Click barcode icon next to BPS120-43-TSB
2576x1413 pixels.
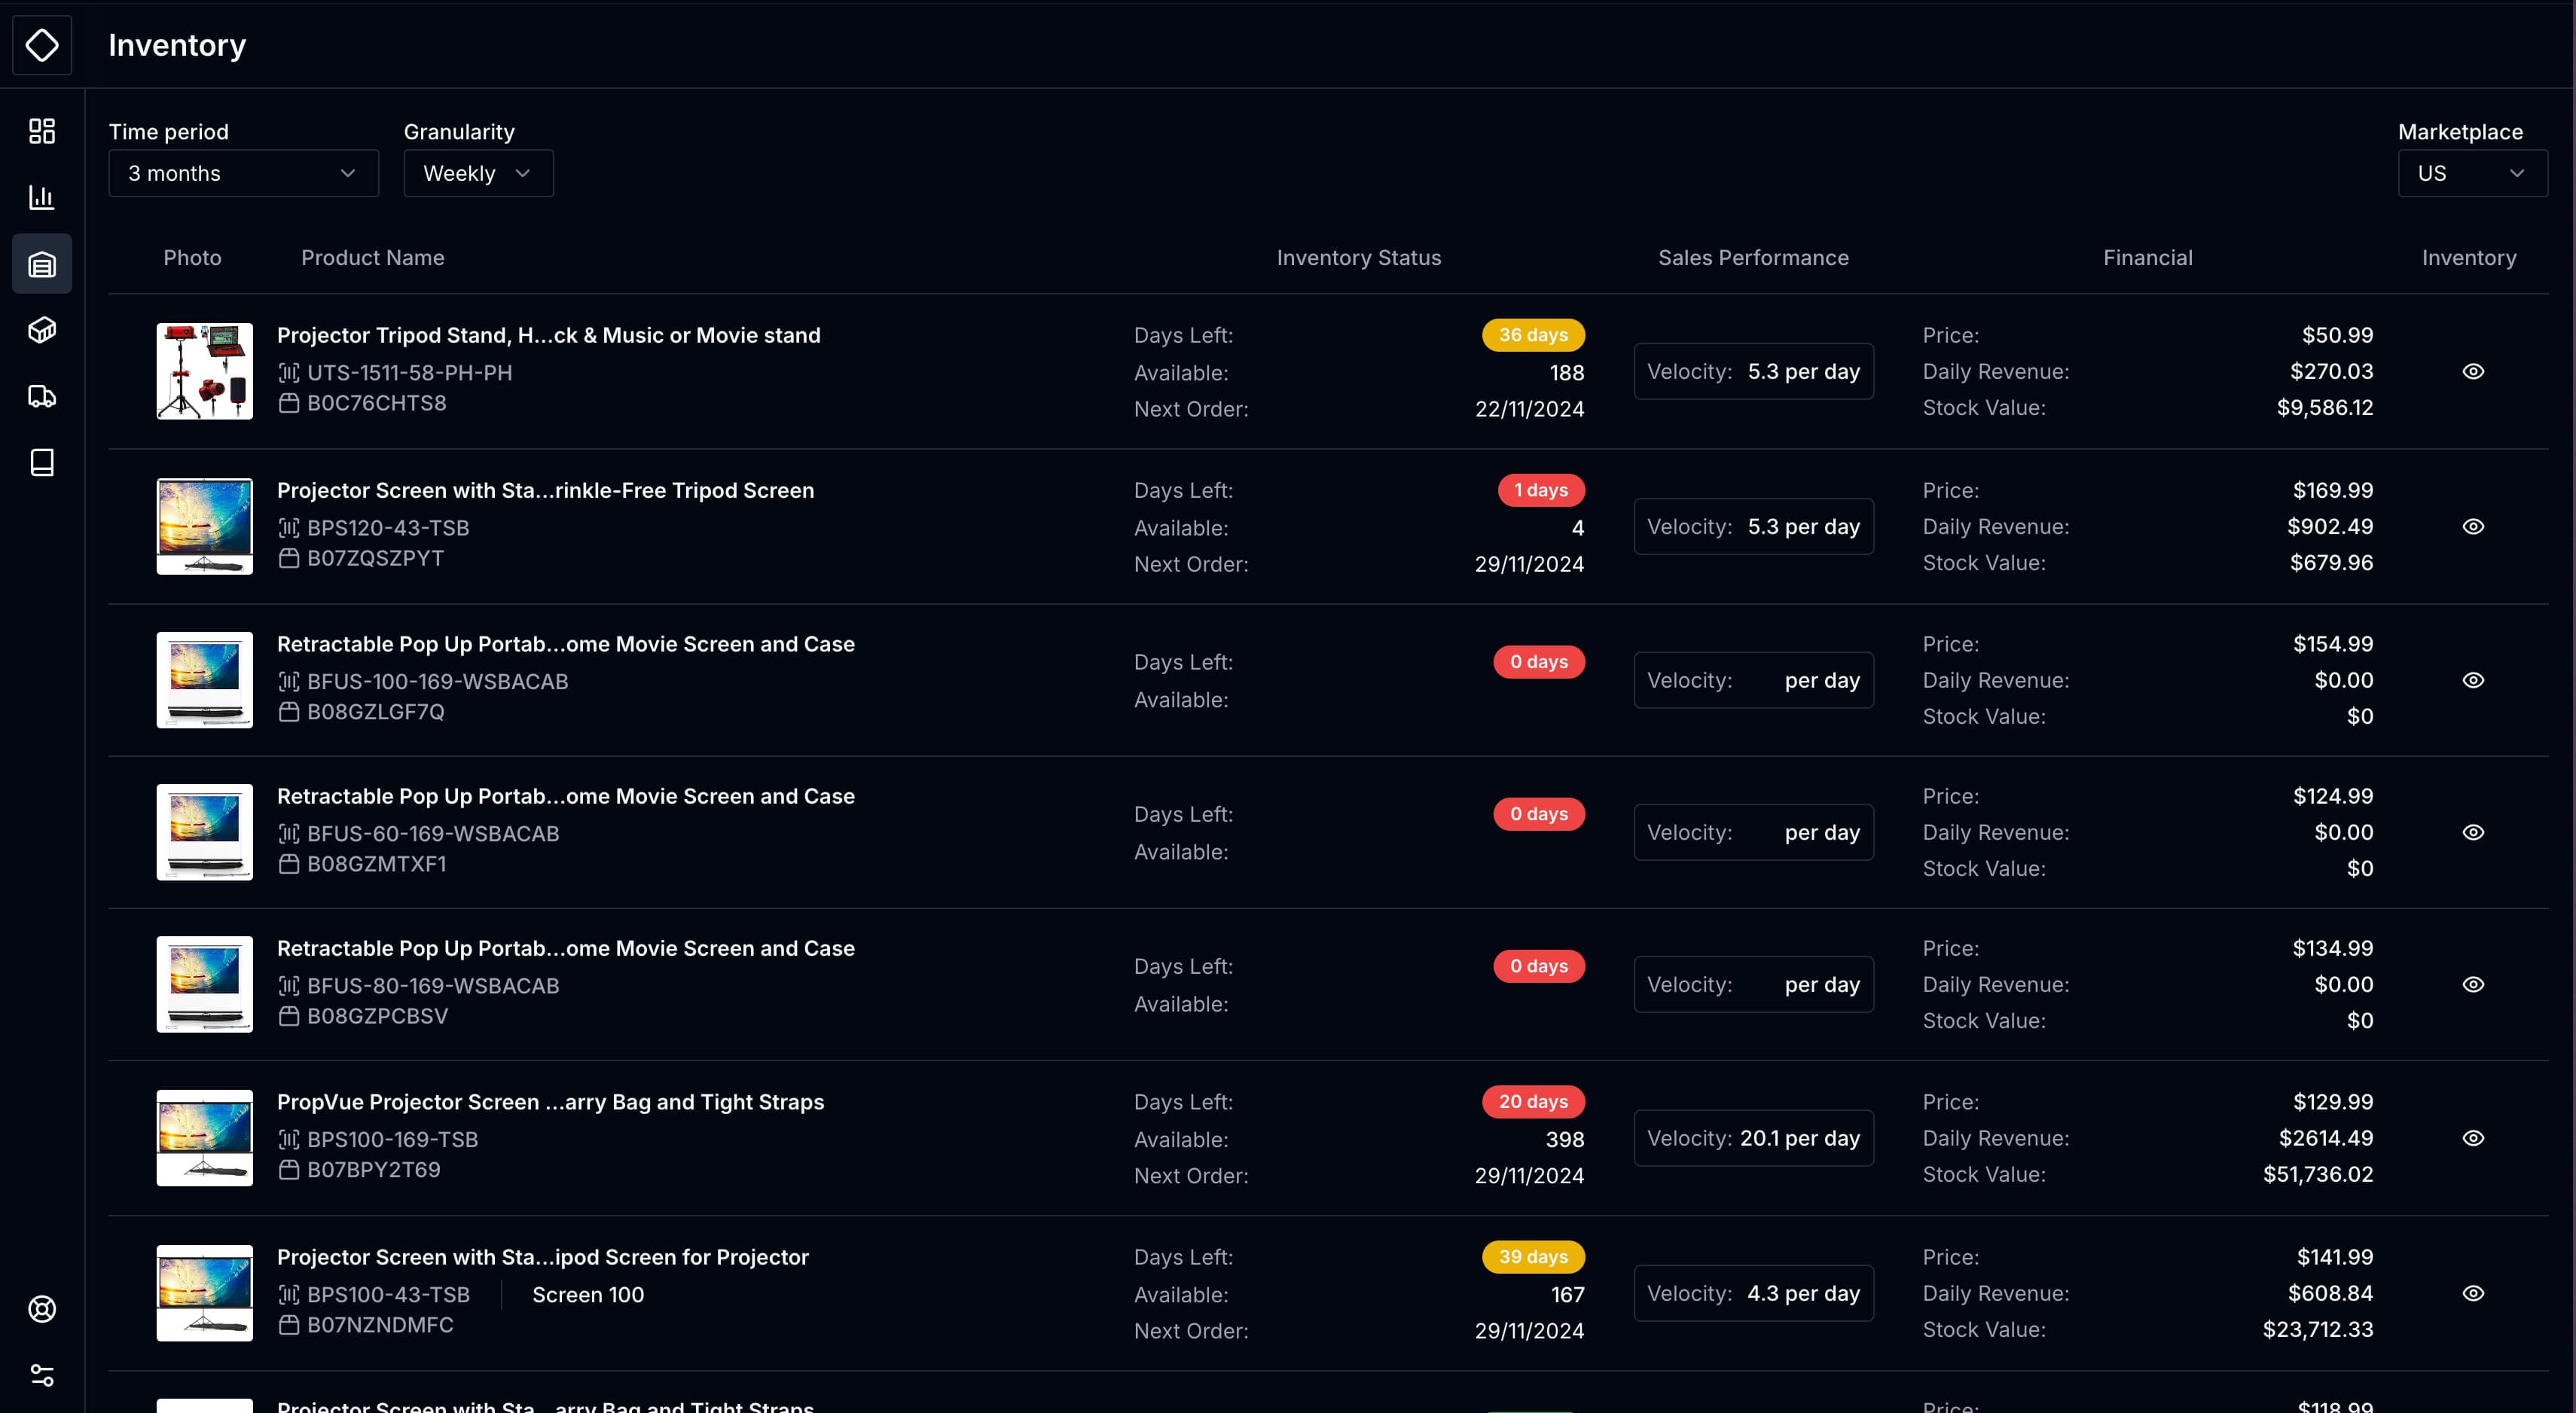tap(289, 528)
